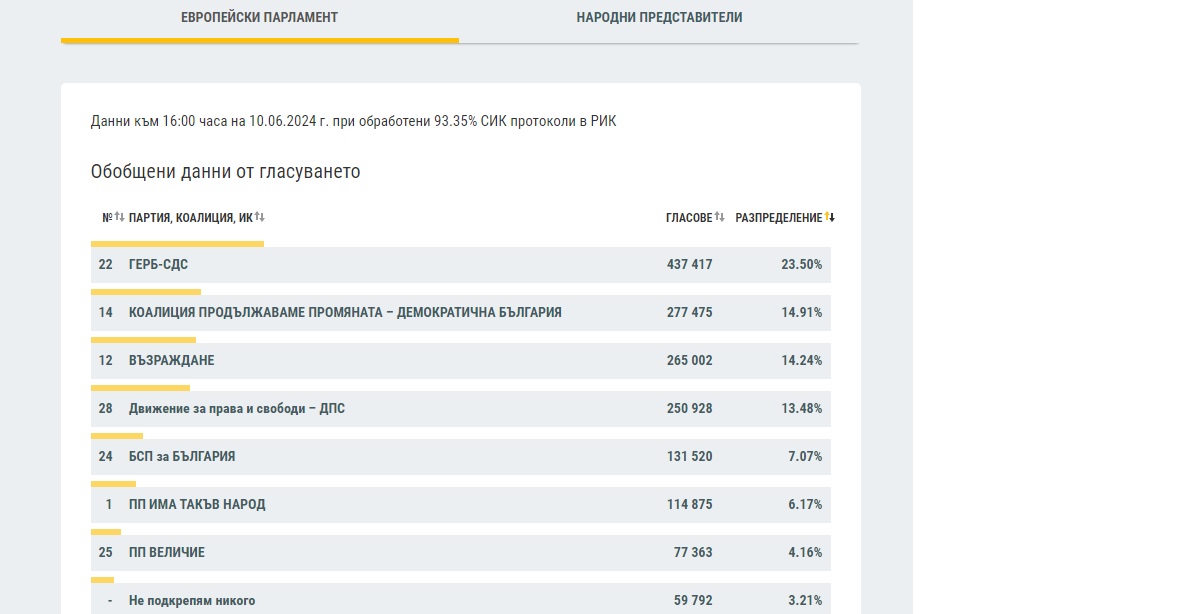Open the НАРОДНИ ПРЕДСТАВИТЕЛИ tab
The image size is (1197, 614).
(x=659, y=18)
